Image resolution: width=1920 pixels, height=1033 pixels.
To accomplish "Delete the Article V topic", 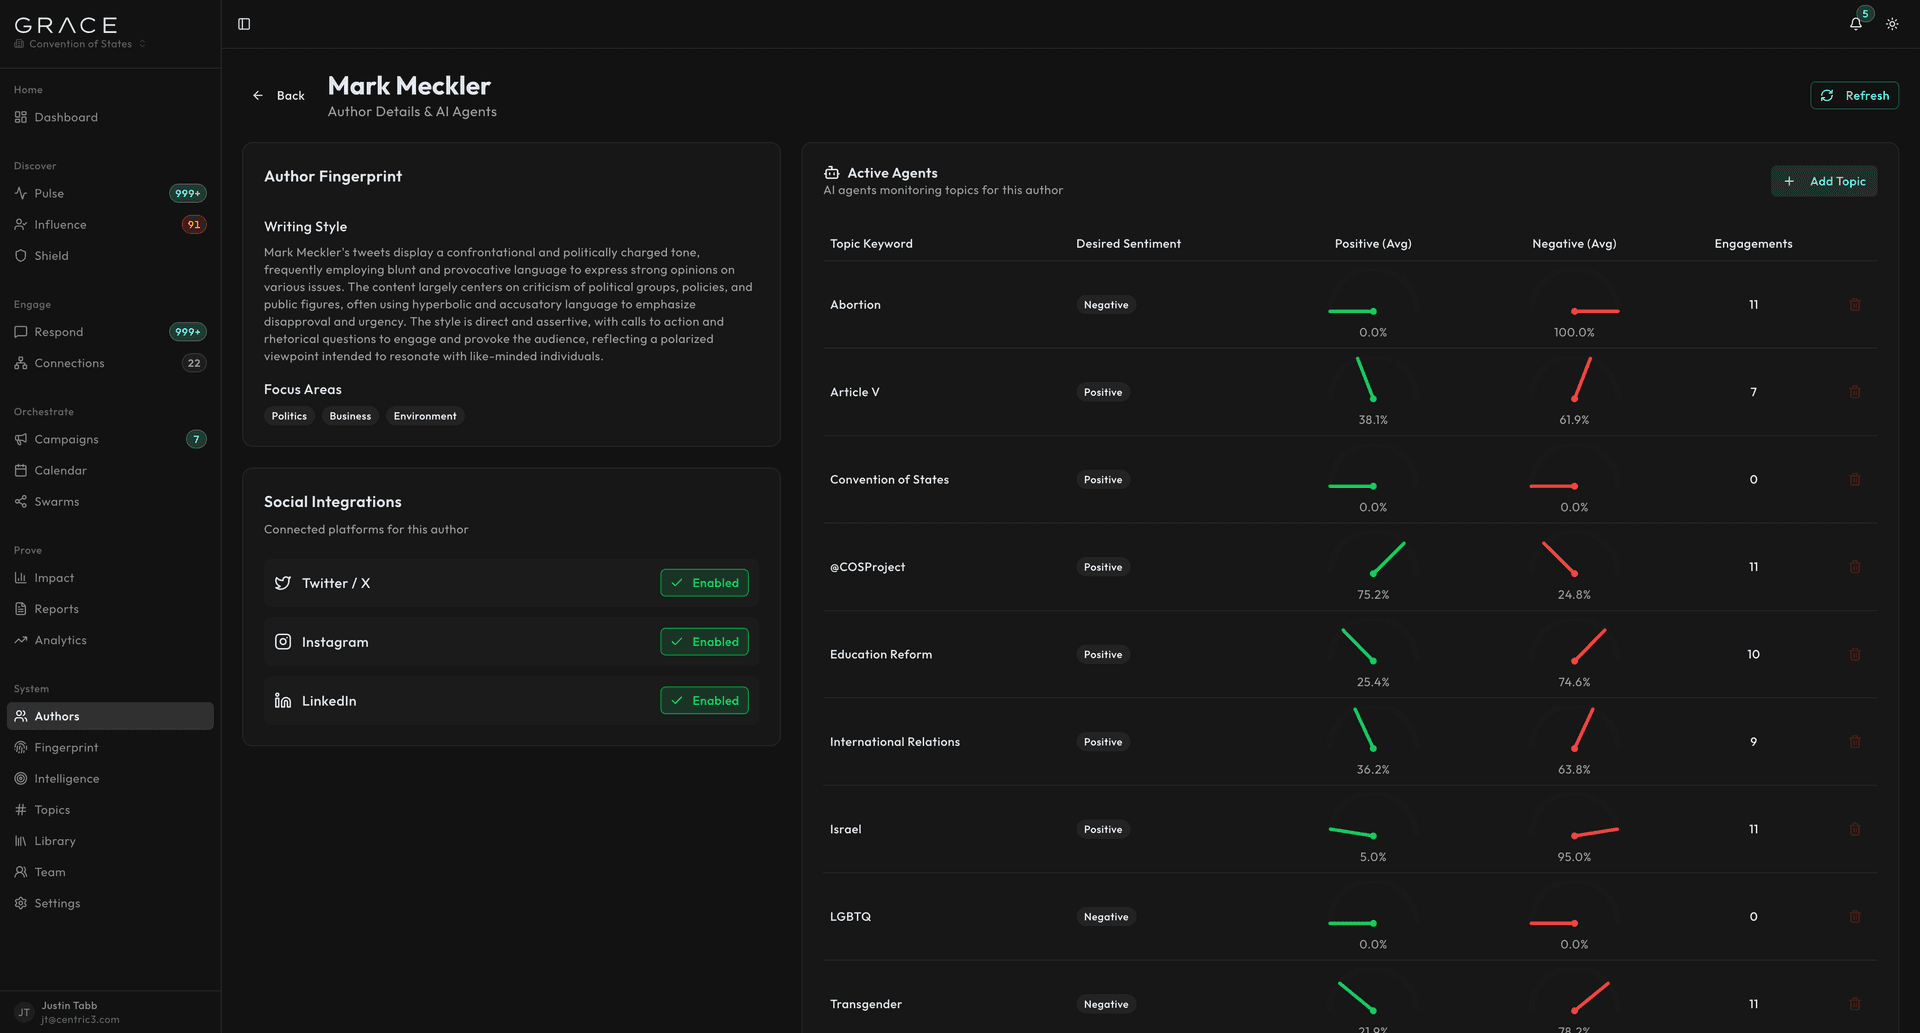I will tap(1855, 392).
